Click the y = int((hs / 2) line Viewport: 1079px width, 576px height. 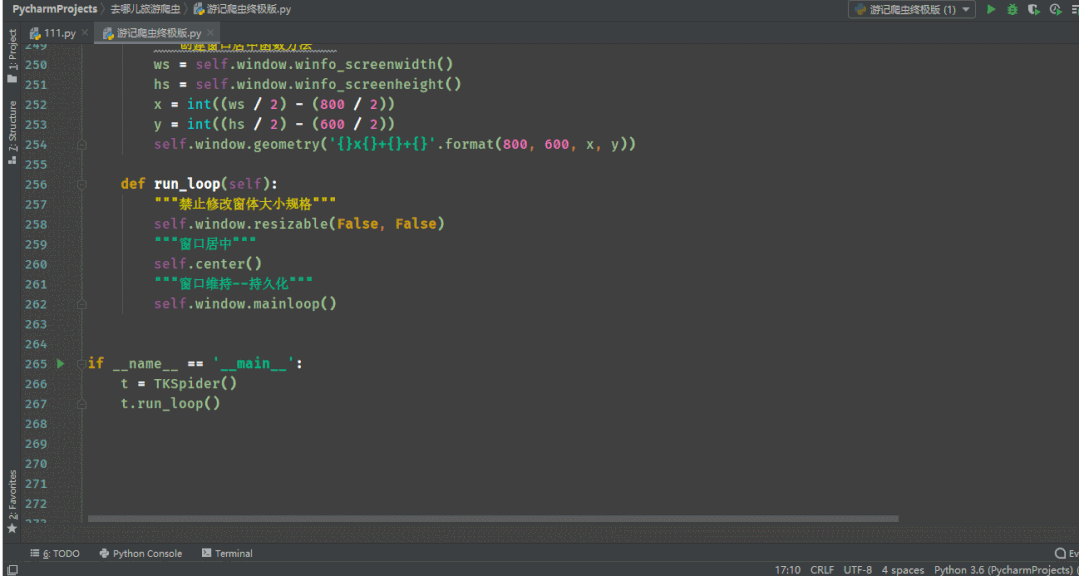click(275, 125)
